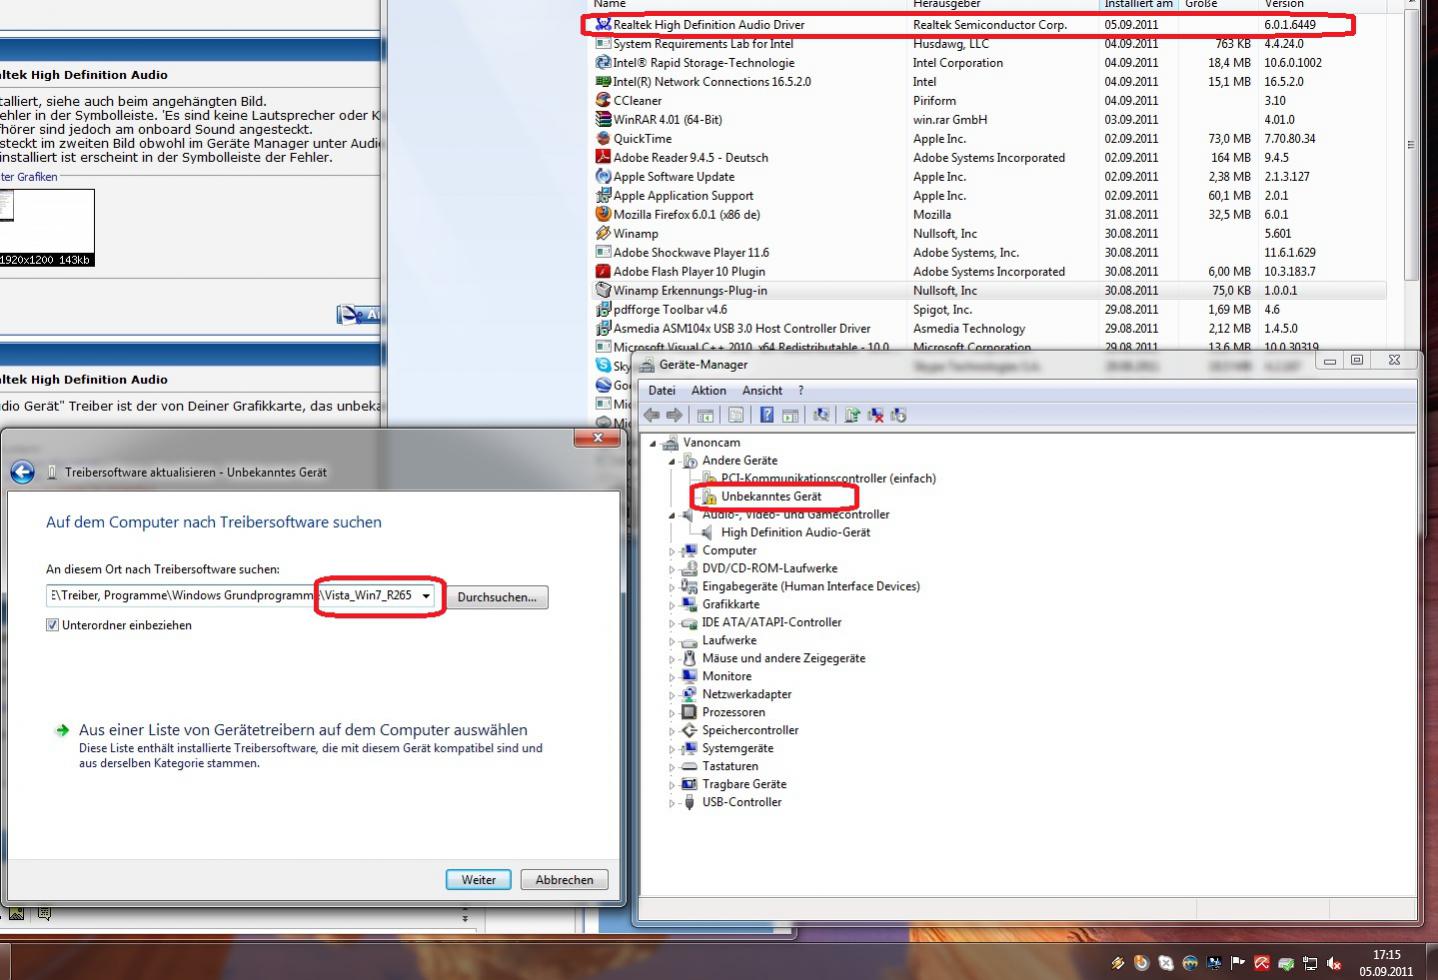Viewport: 1438px width, 980px height.
Task: Select High Definition Audio-Gerät tree item
Action: (795, 533)
